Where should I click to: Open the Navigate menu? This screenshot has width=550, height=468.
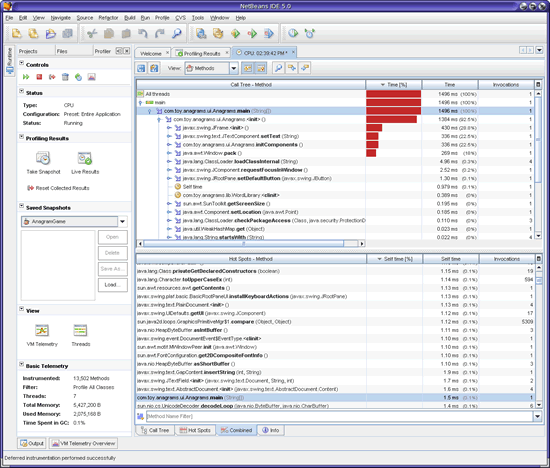point(60,18)
